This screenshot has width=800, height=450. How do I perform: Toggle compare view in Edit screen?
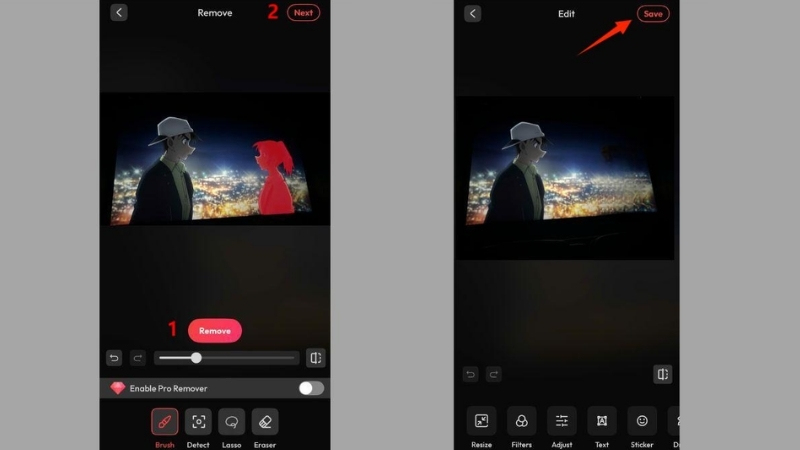[x=662, y=374]
